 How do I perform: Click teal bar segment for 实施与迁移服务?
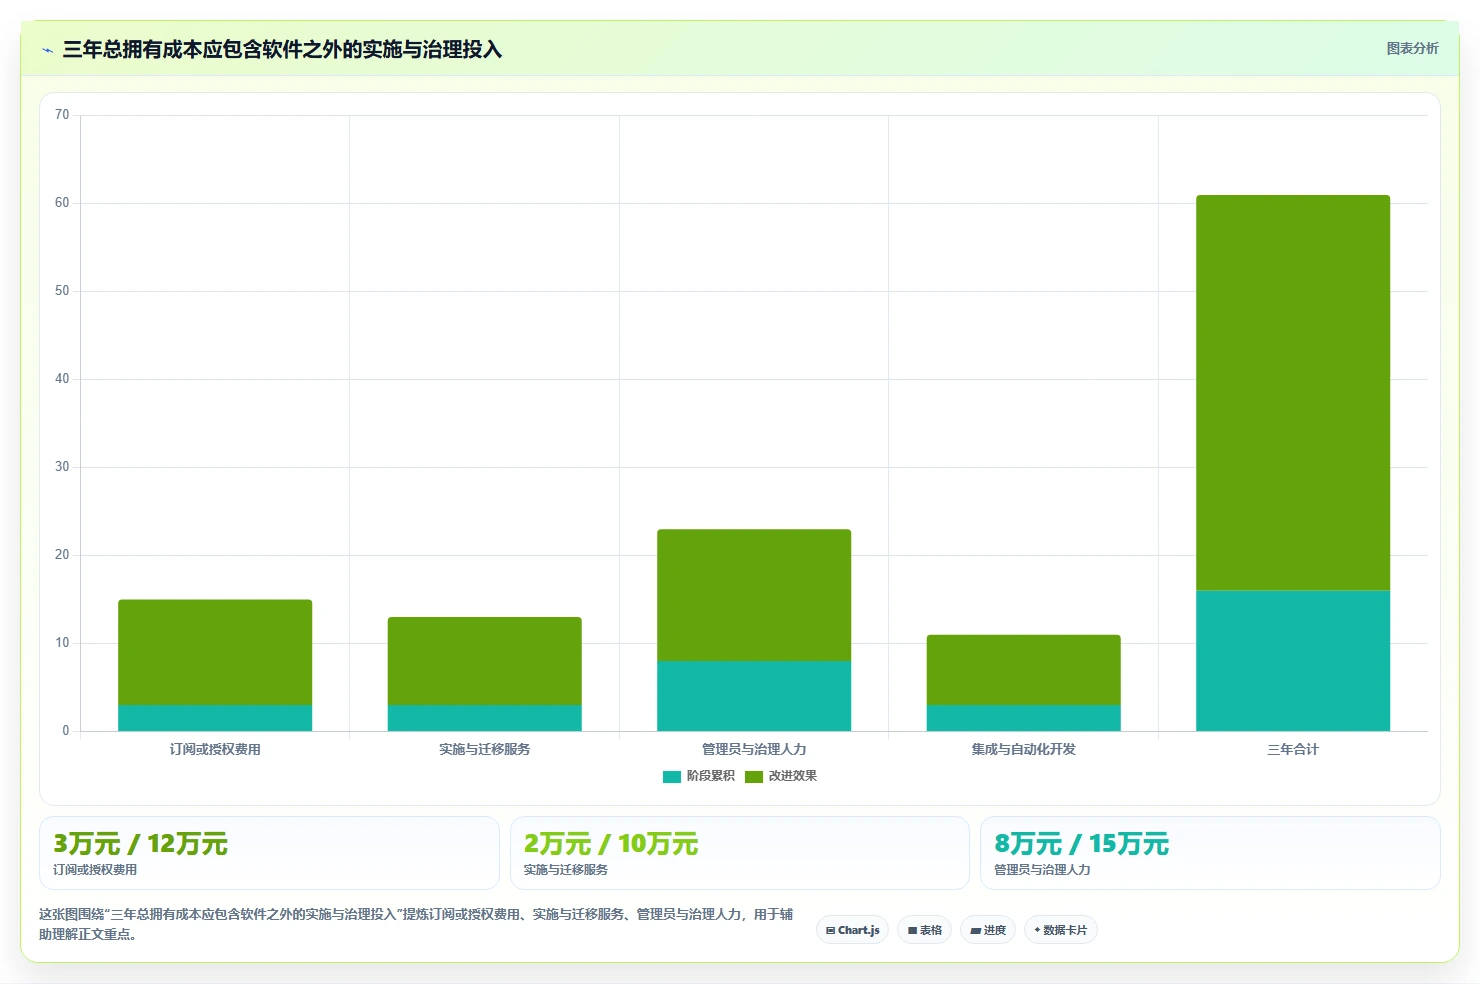(485, 718)
